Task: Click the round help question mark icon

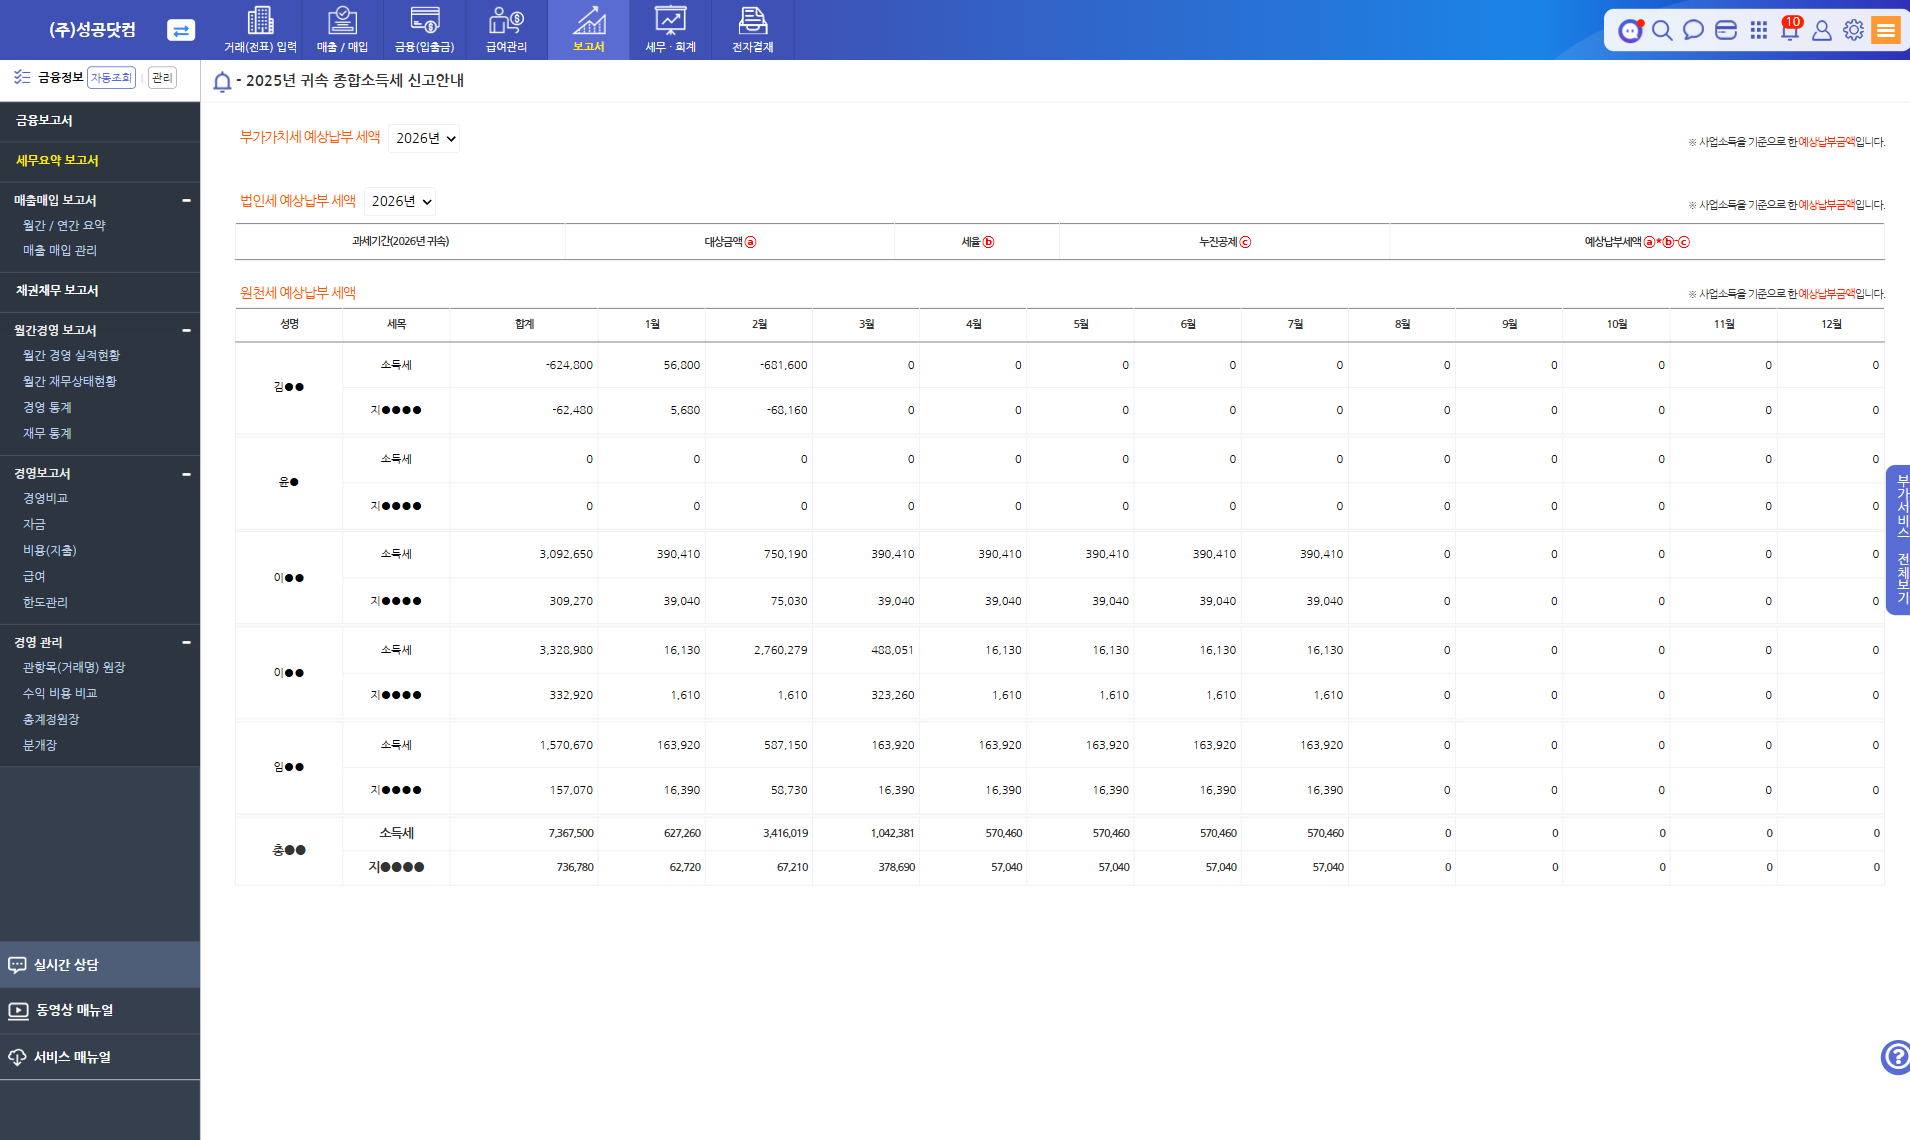Action: 1896,1057
